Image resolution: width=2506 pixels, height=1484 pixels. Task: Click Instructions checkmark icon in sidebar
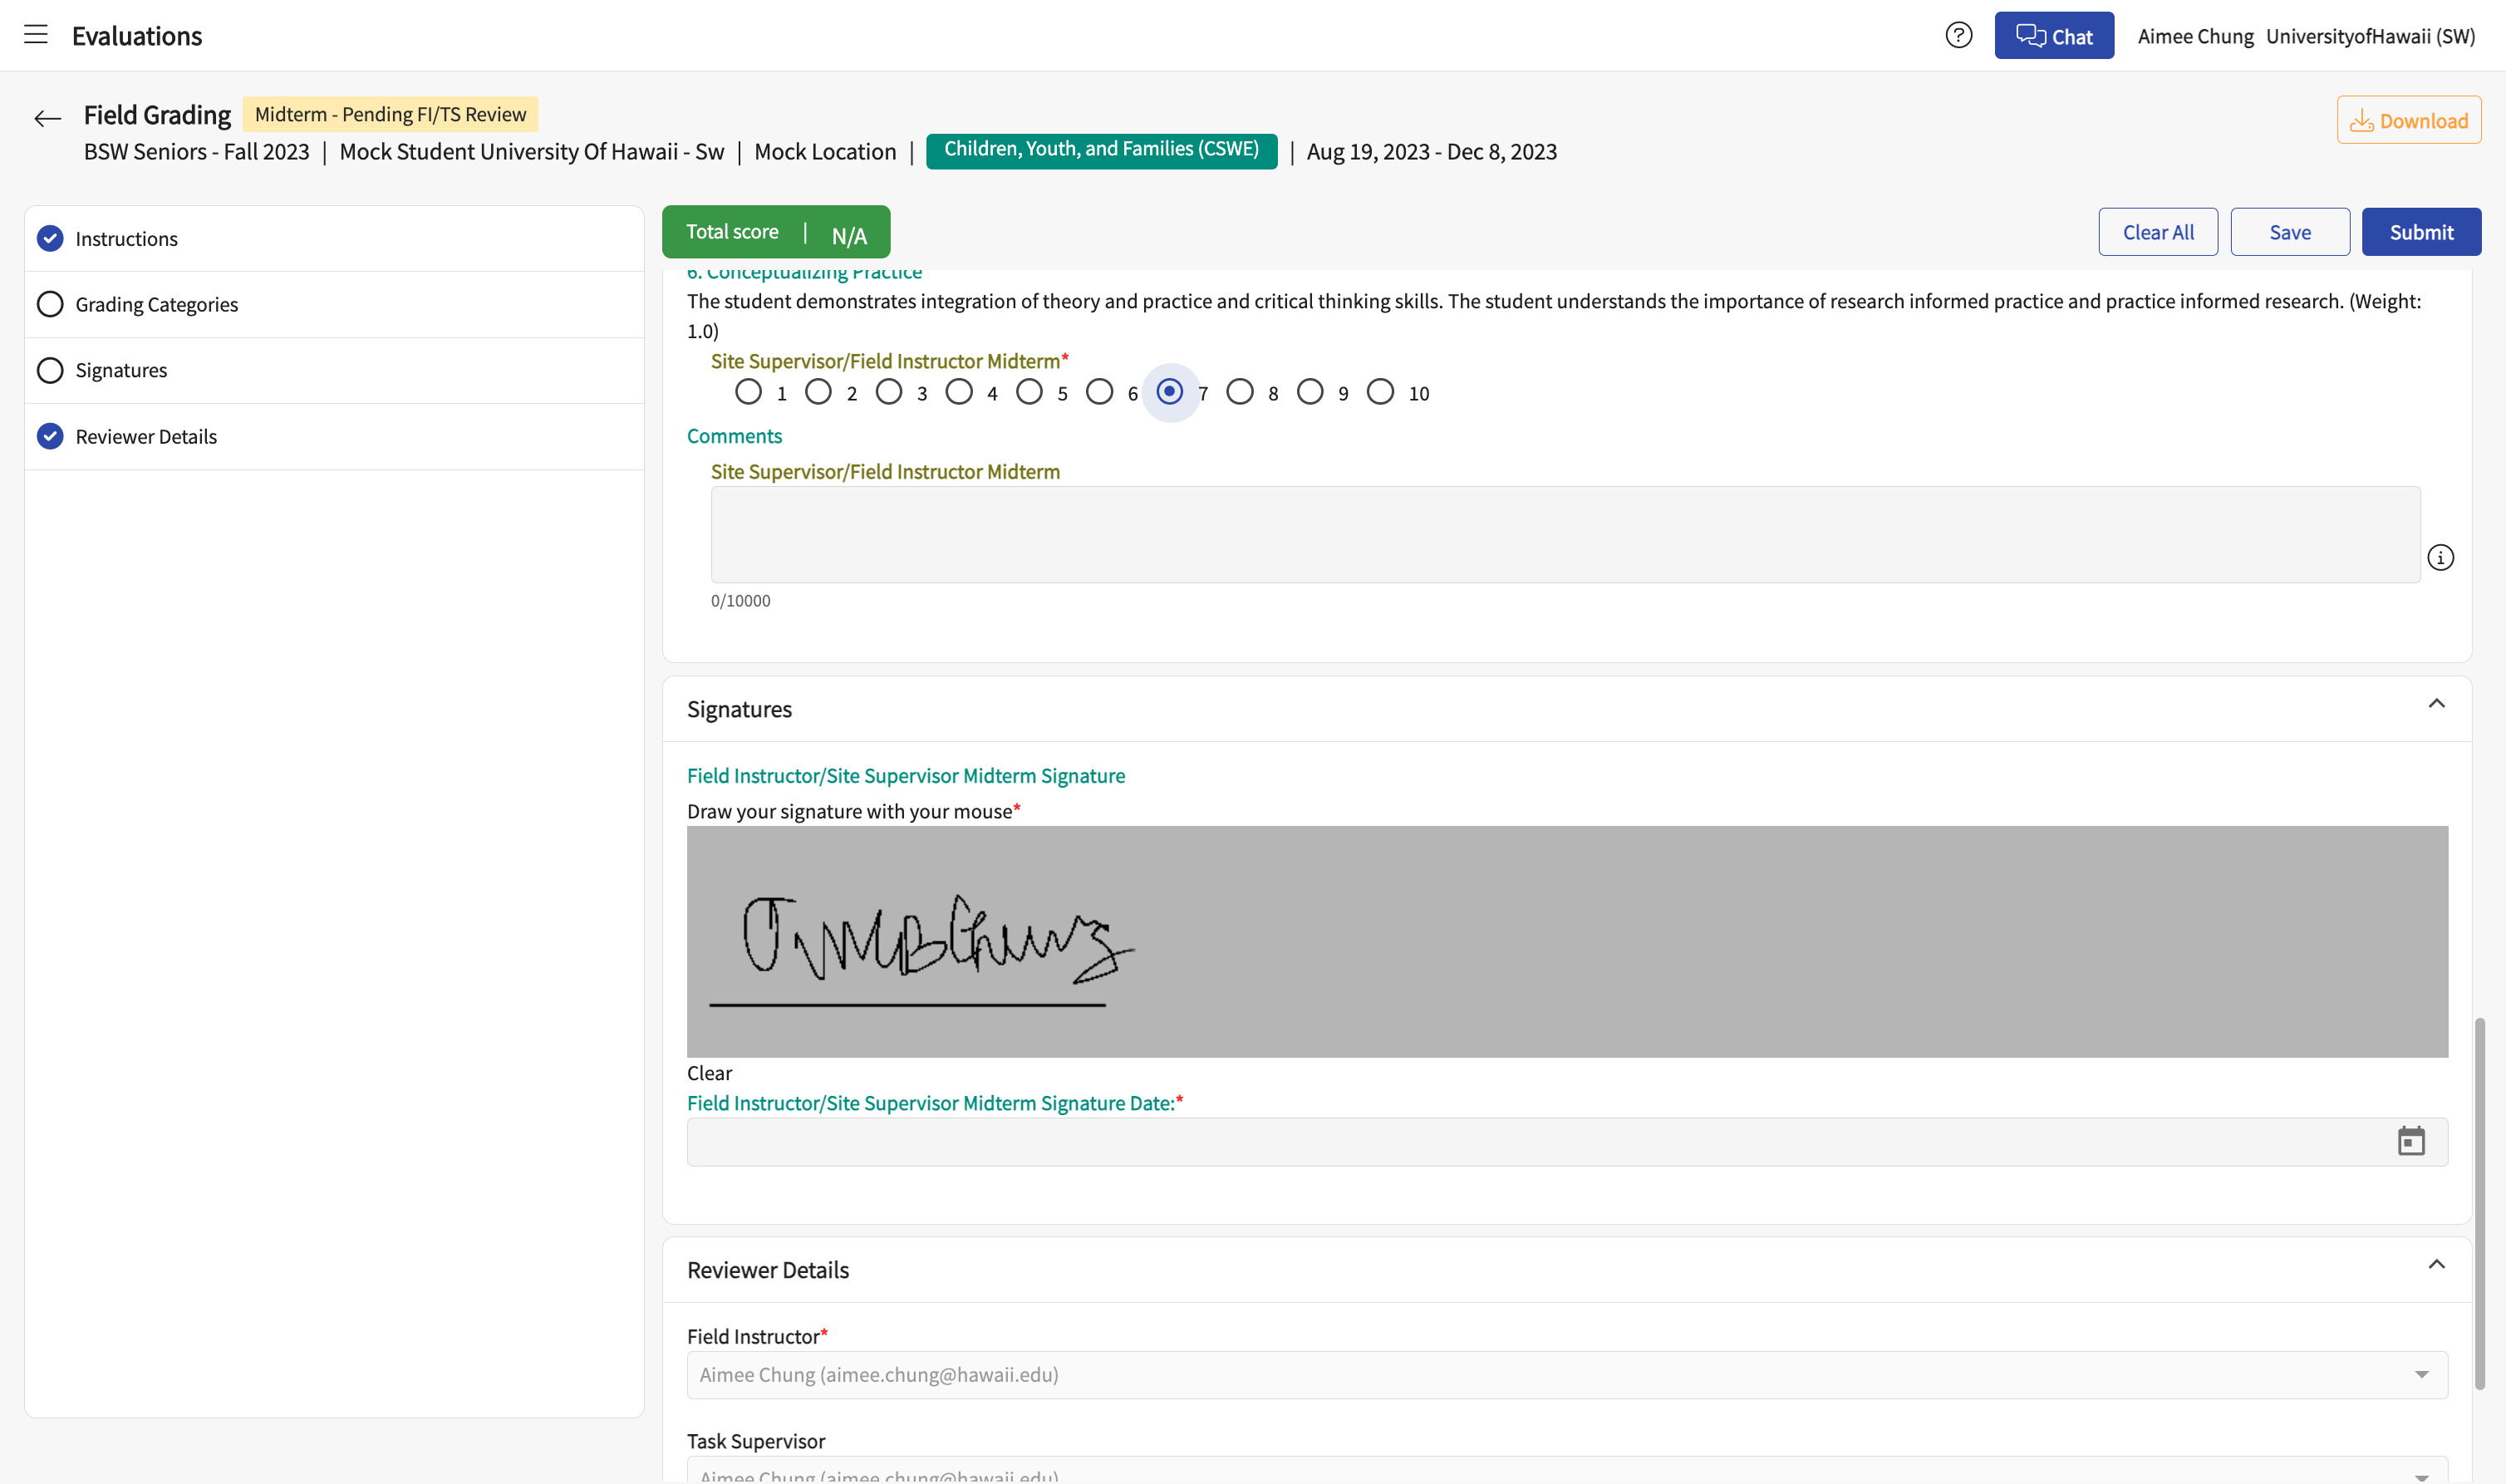(x=50, y=238)
